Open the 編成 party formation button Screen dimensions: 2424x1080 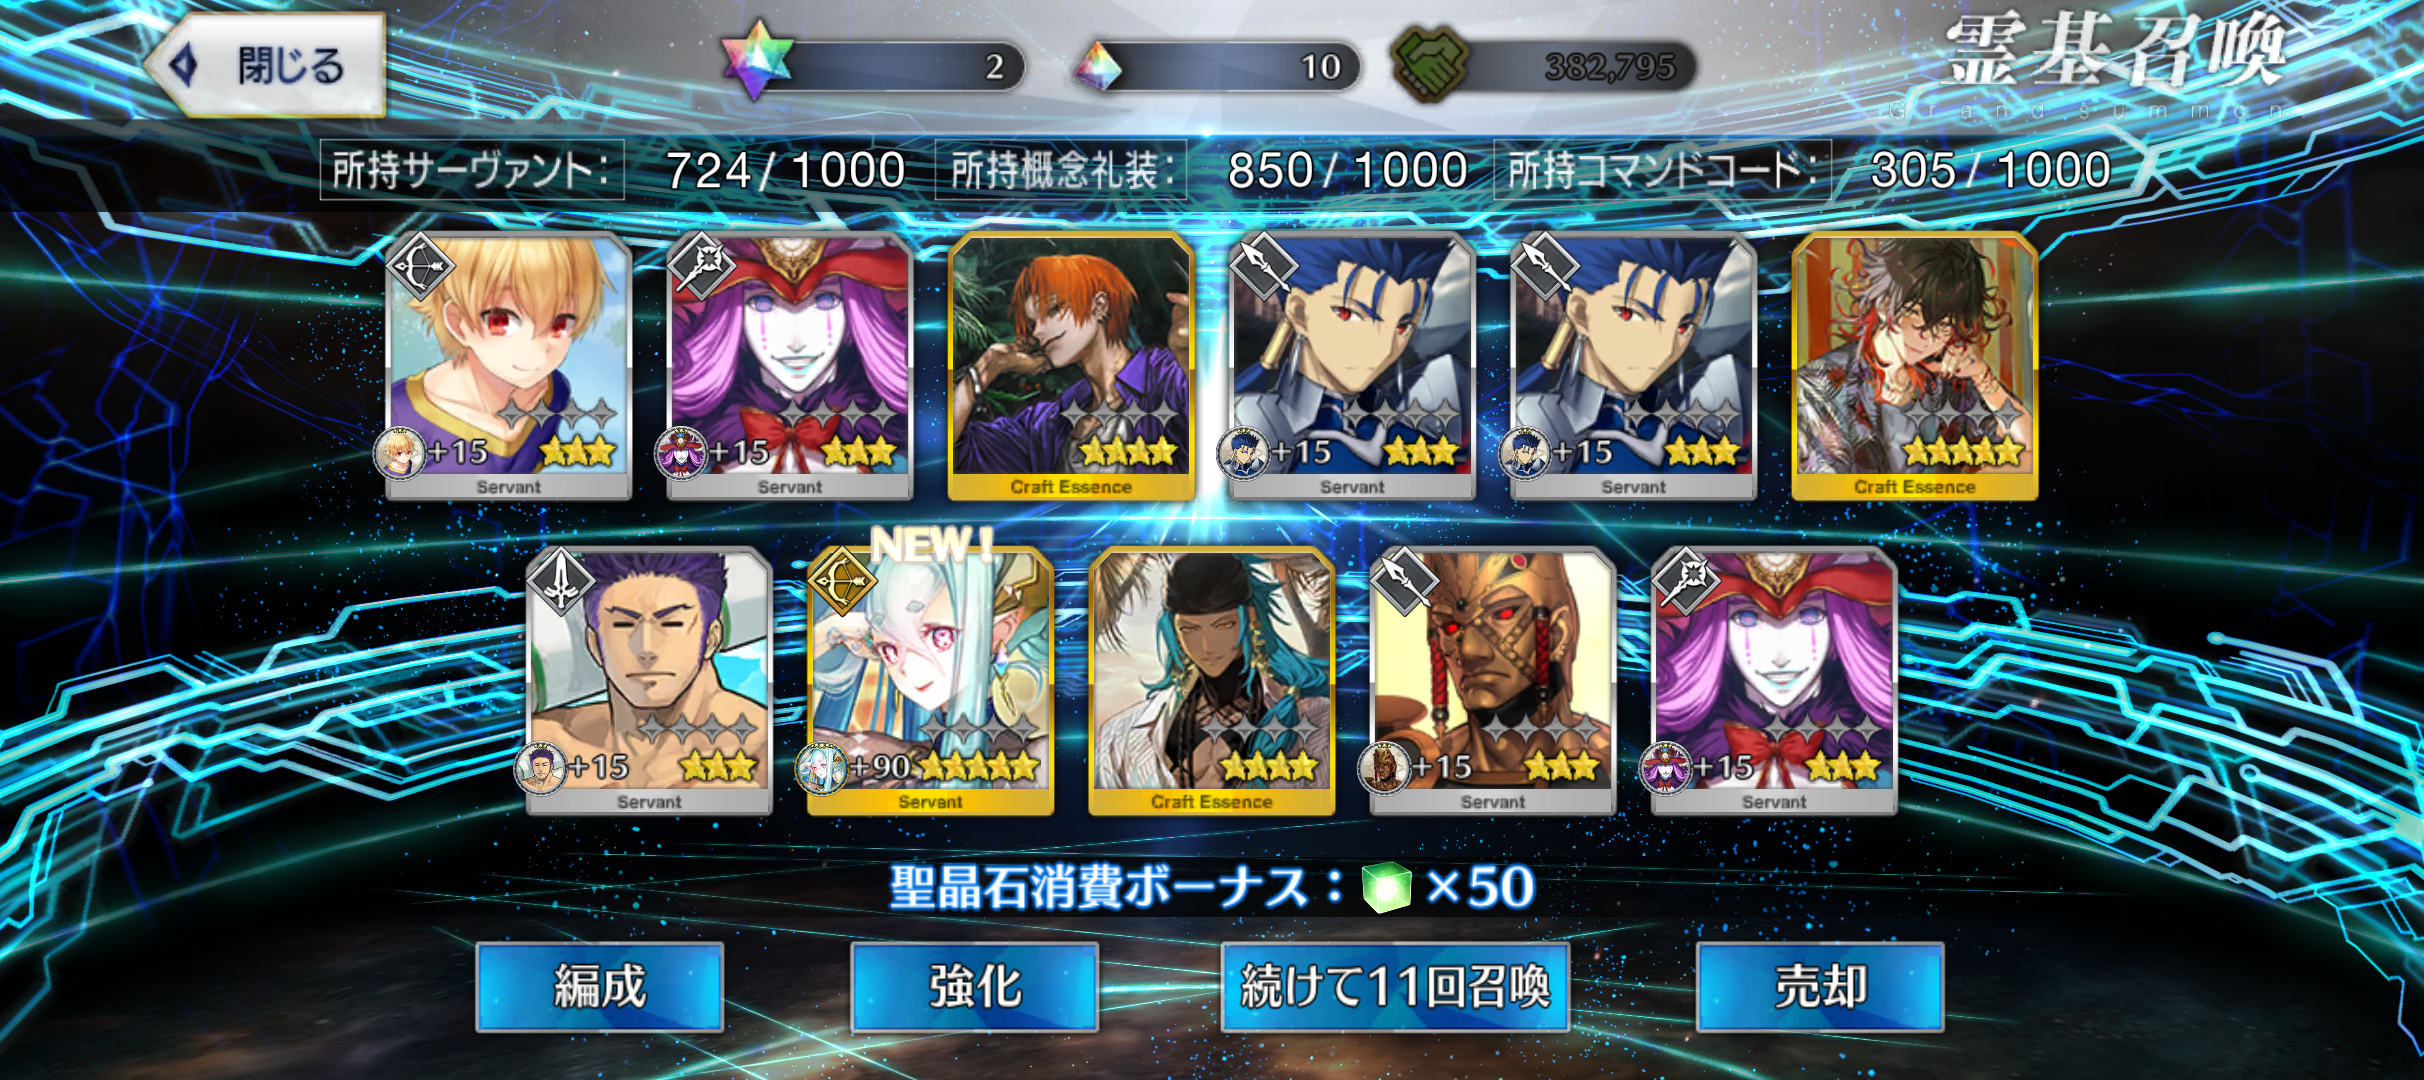(600, 987)
